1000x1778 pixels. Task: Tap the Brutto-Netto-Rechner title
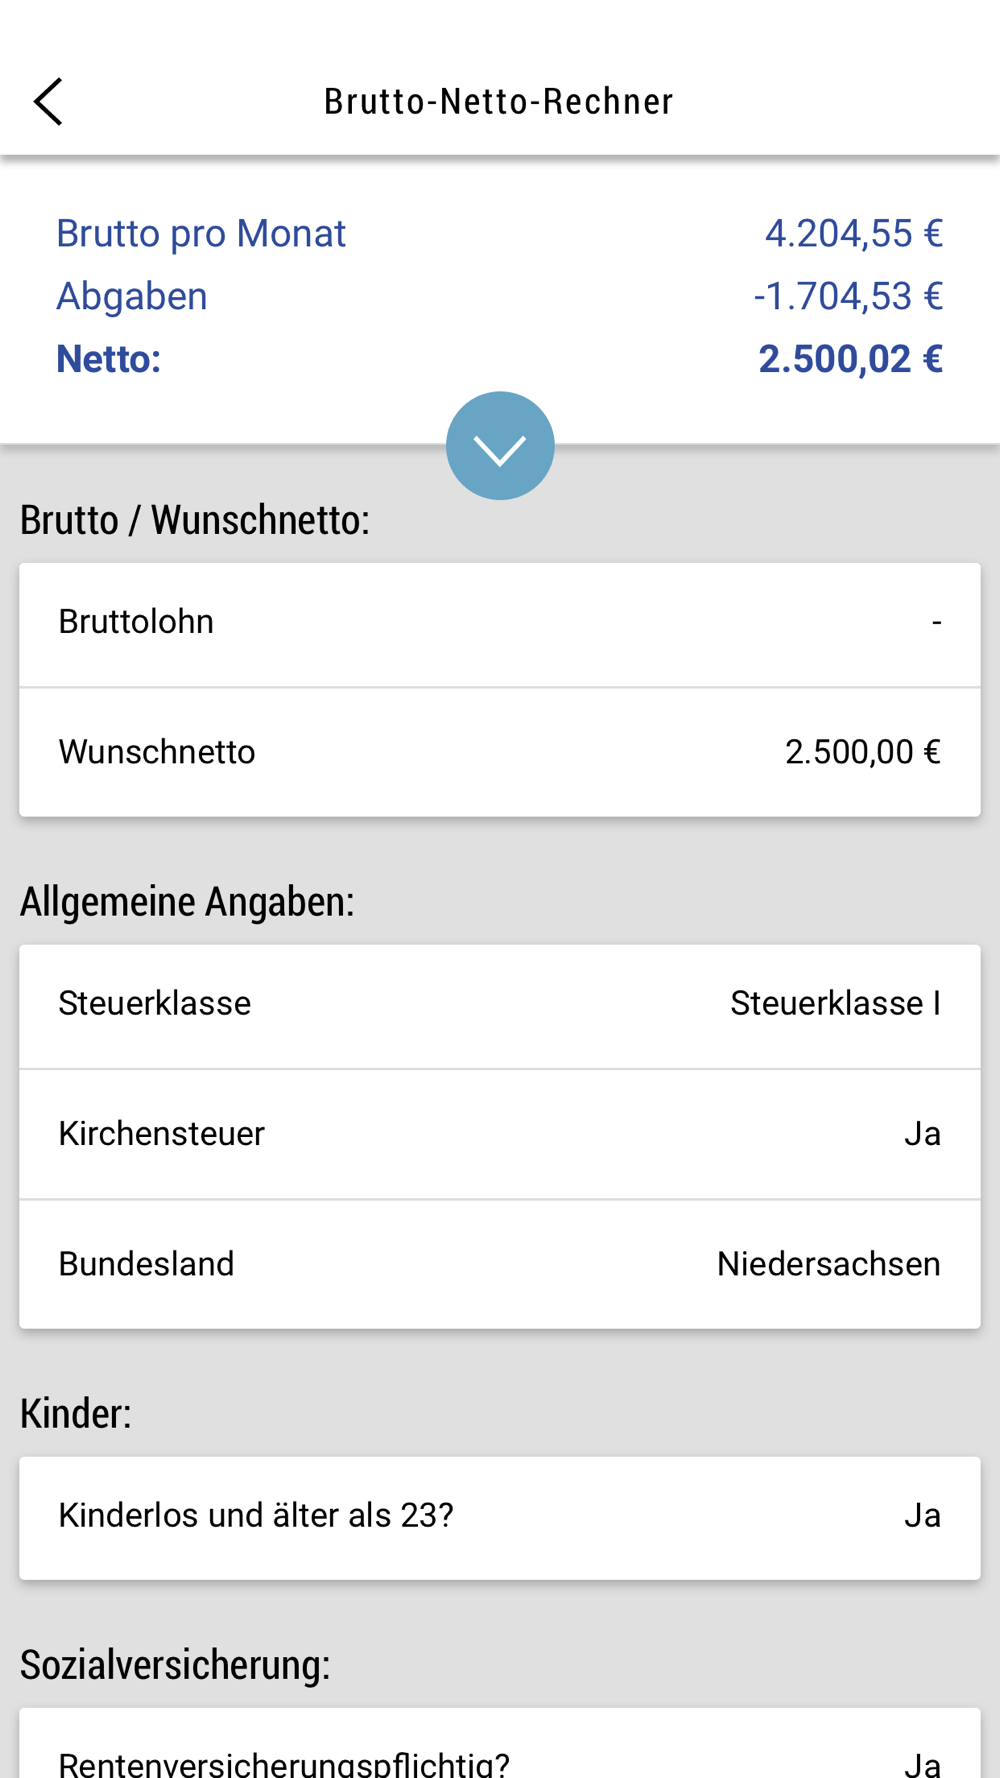coord(499,101)
